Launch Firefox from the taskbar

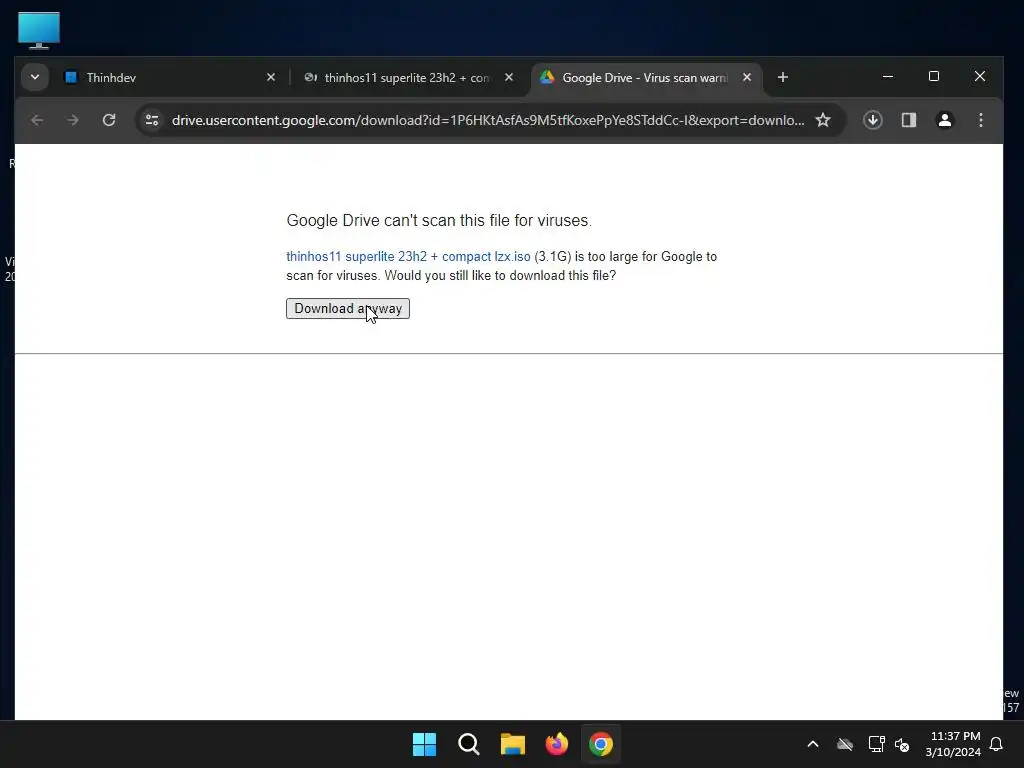[556, 744]
